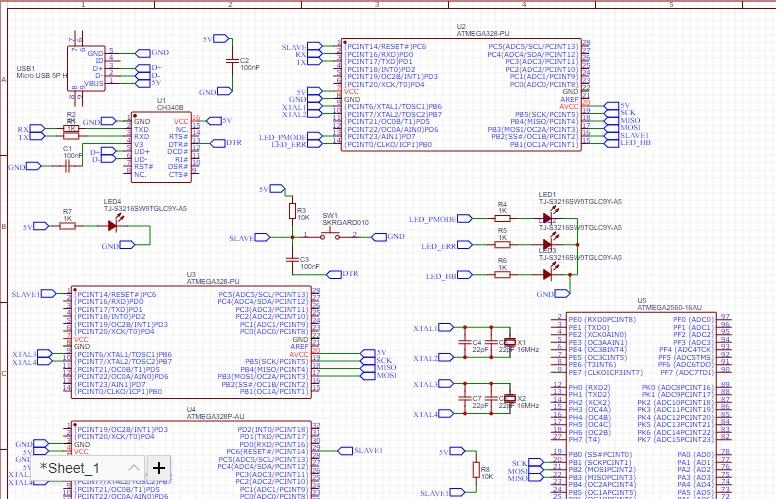Image resolution: width=776 pixels, height=499 pixels.
Task: Click the SLAVE1 net port right of U4
Action: click(x=345, y=450)
